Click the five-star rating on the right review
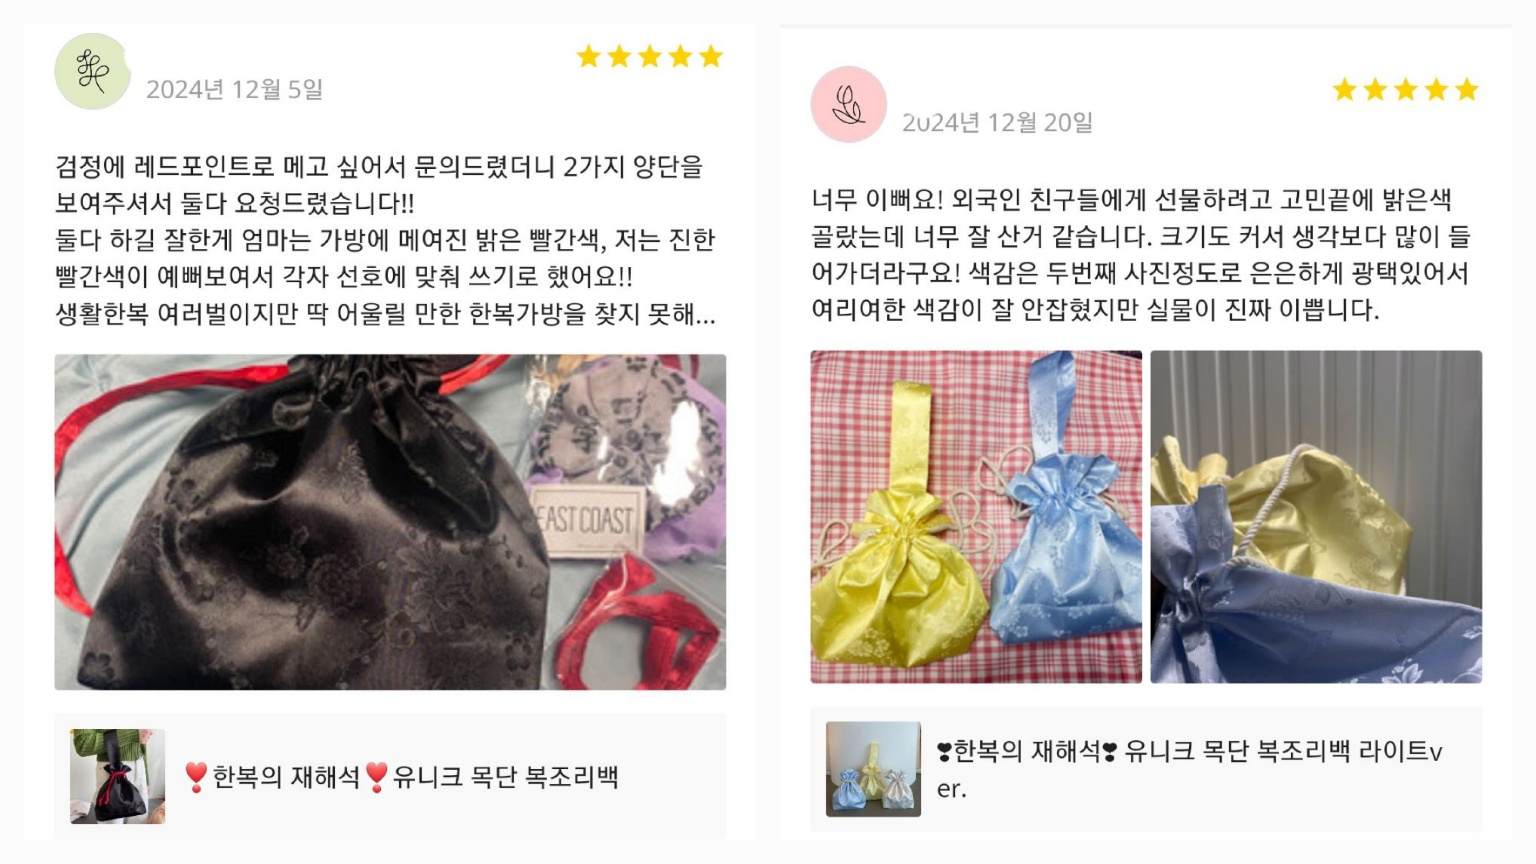The width and height of the screenshot is (1536, 864). click(x=1405, y=90)
